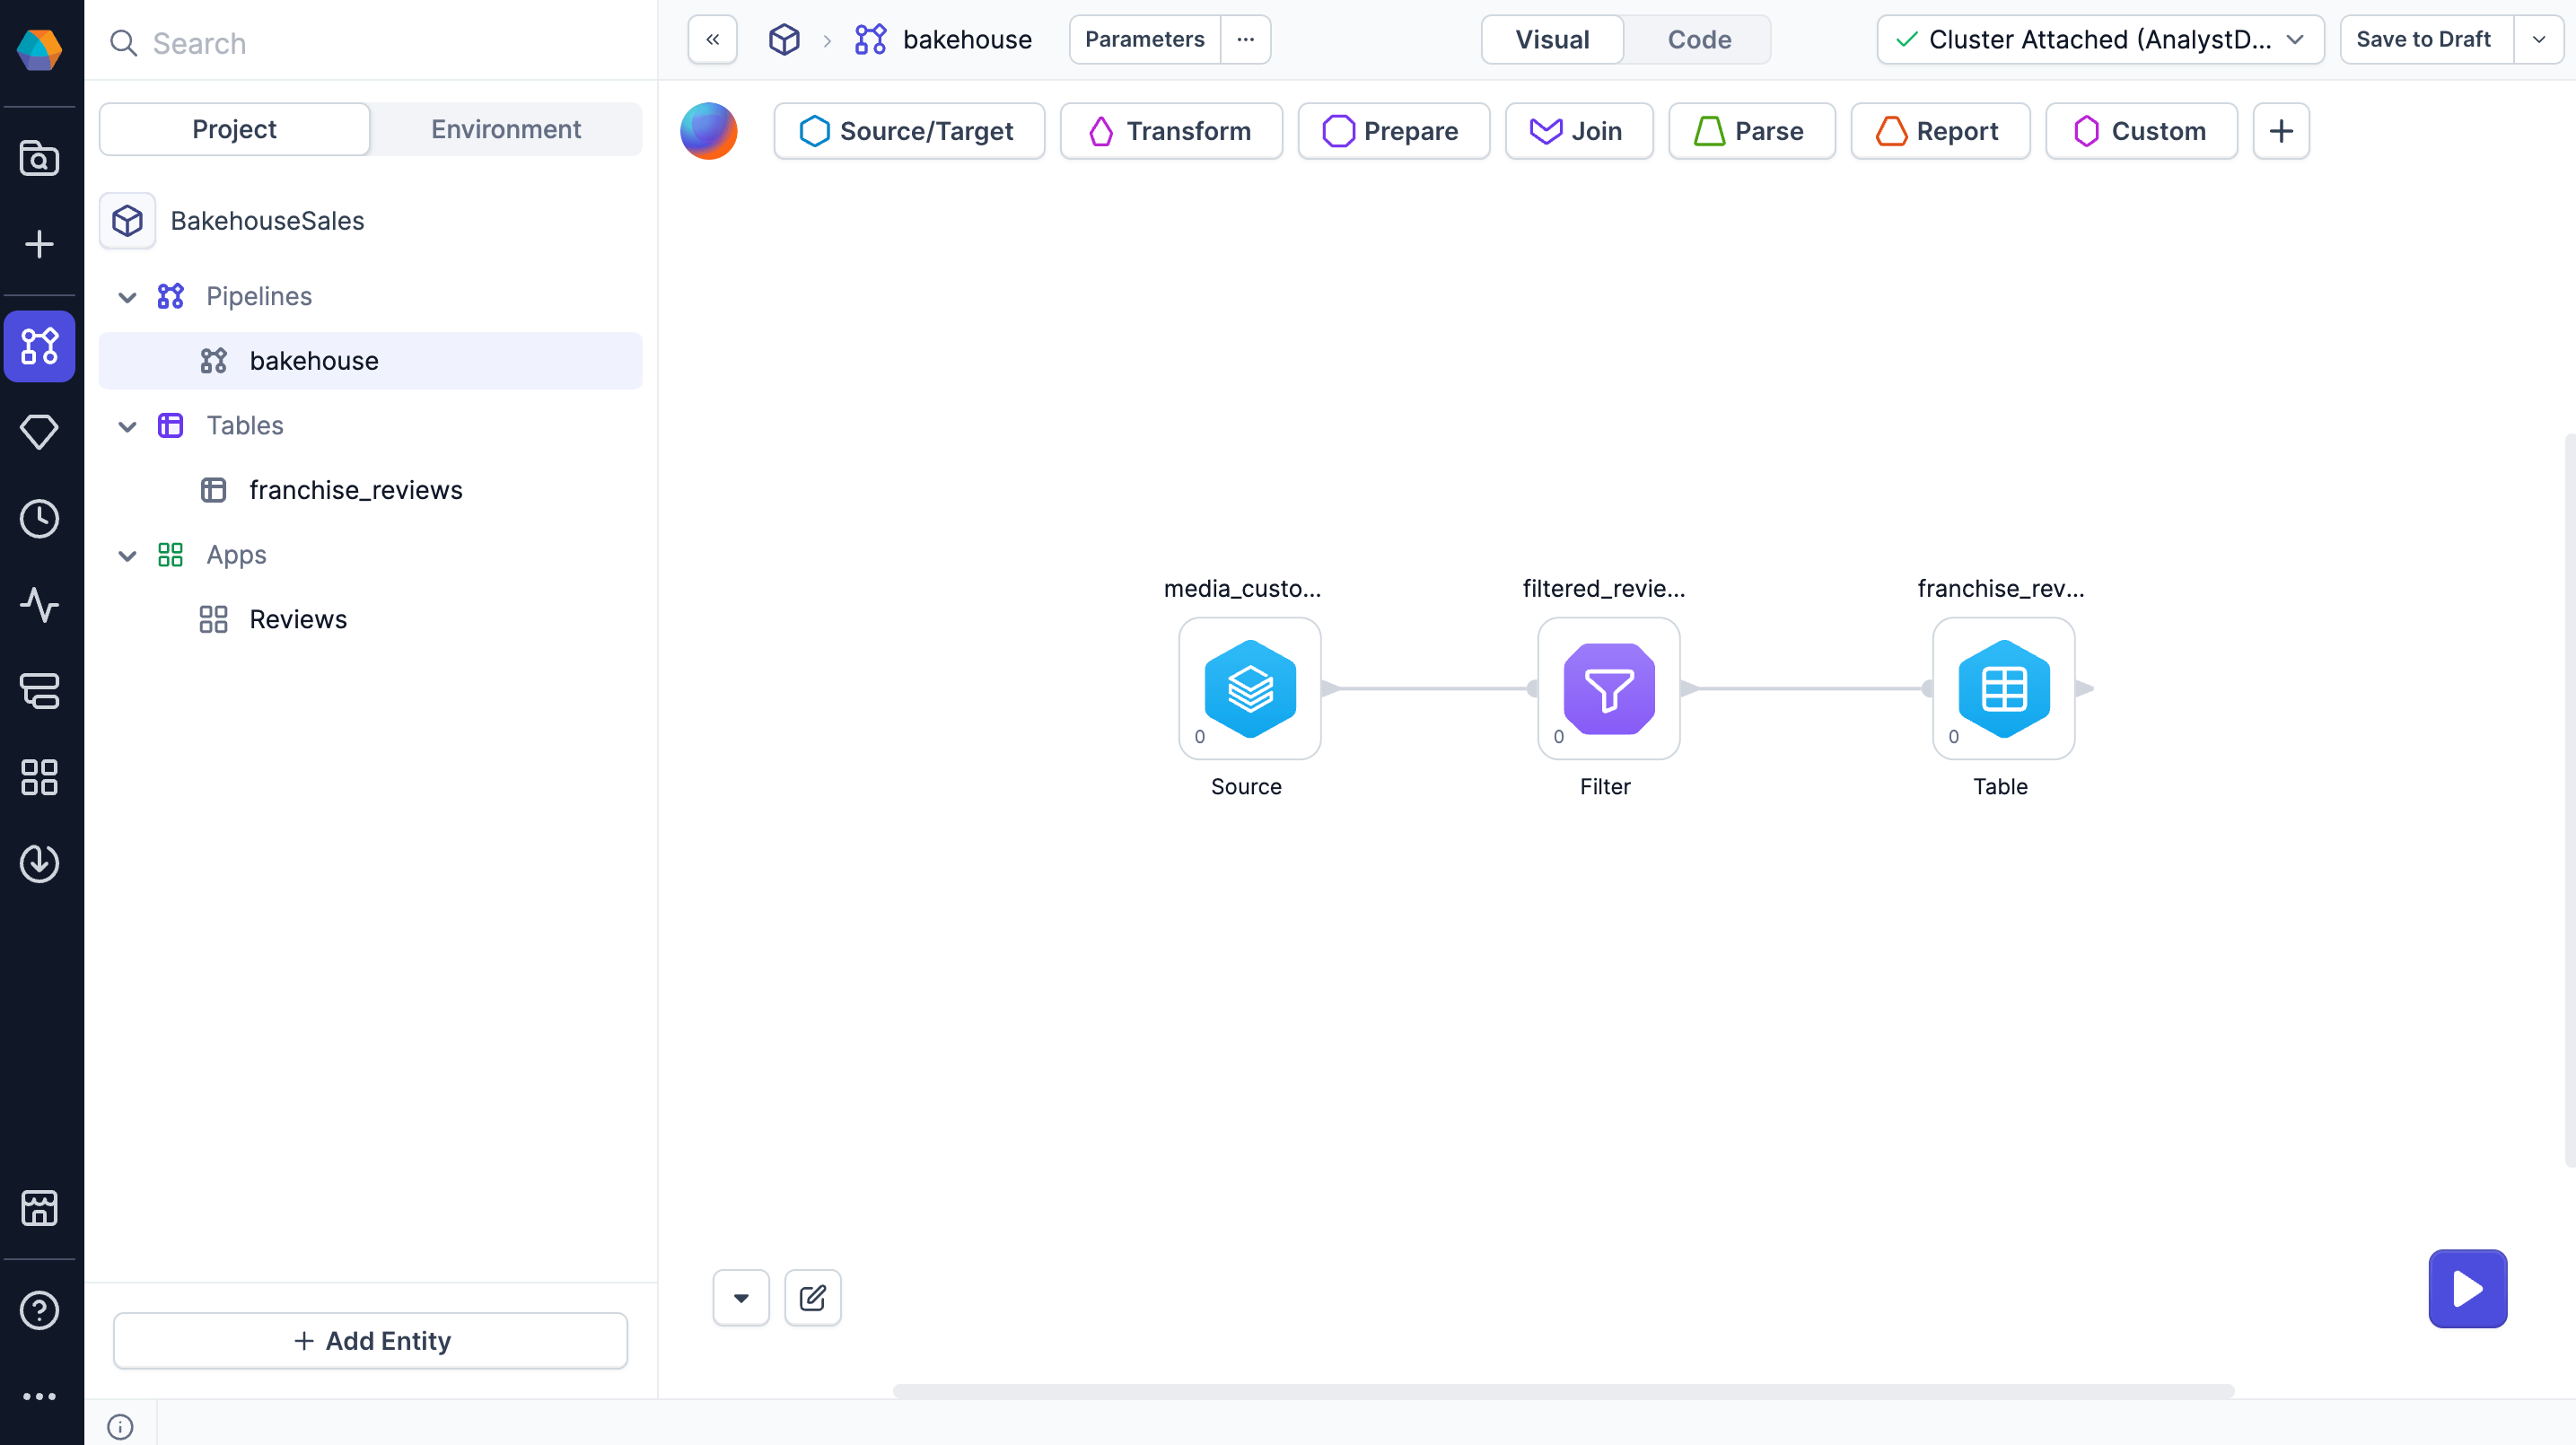Open the Marketplace icon near bottom sidebar
Image resolution: width=2576 pixels, height=1445 pixels.
[x=40, y=1208]
